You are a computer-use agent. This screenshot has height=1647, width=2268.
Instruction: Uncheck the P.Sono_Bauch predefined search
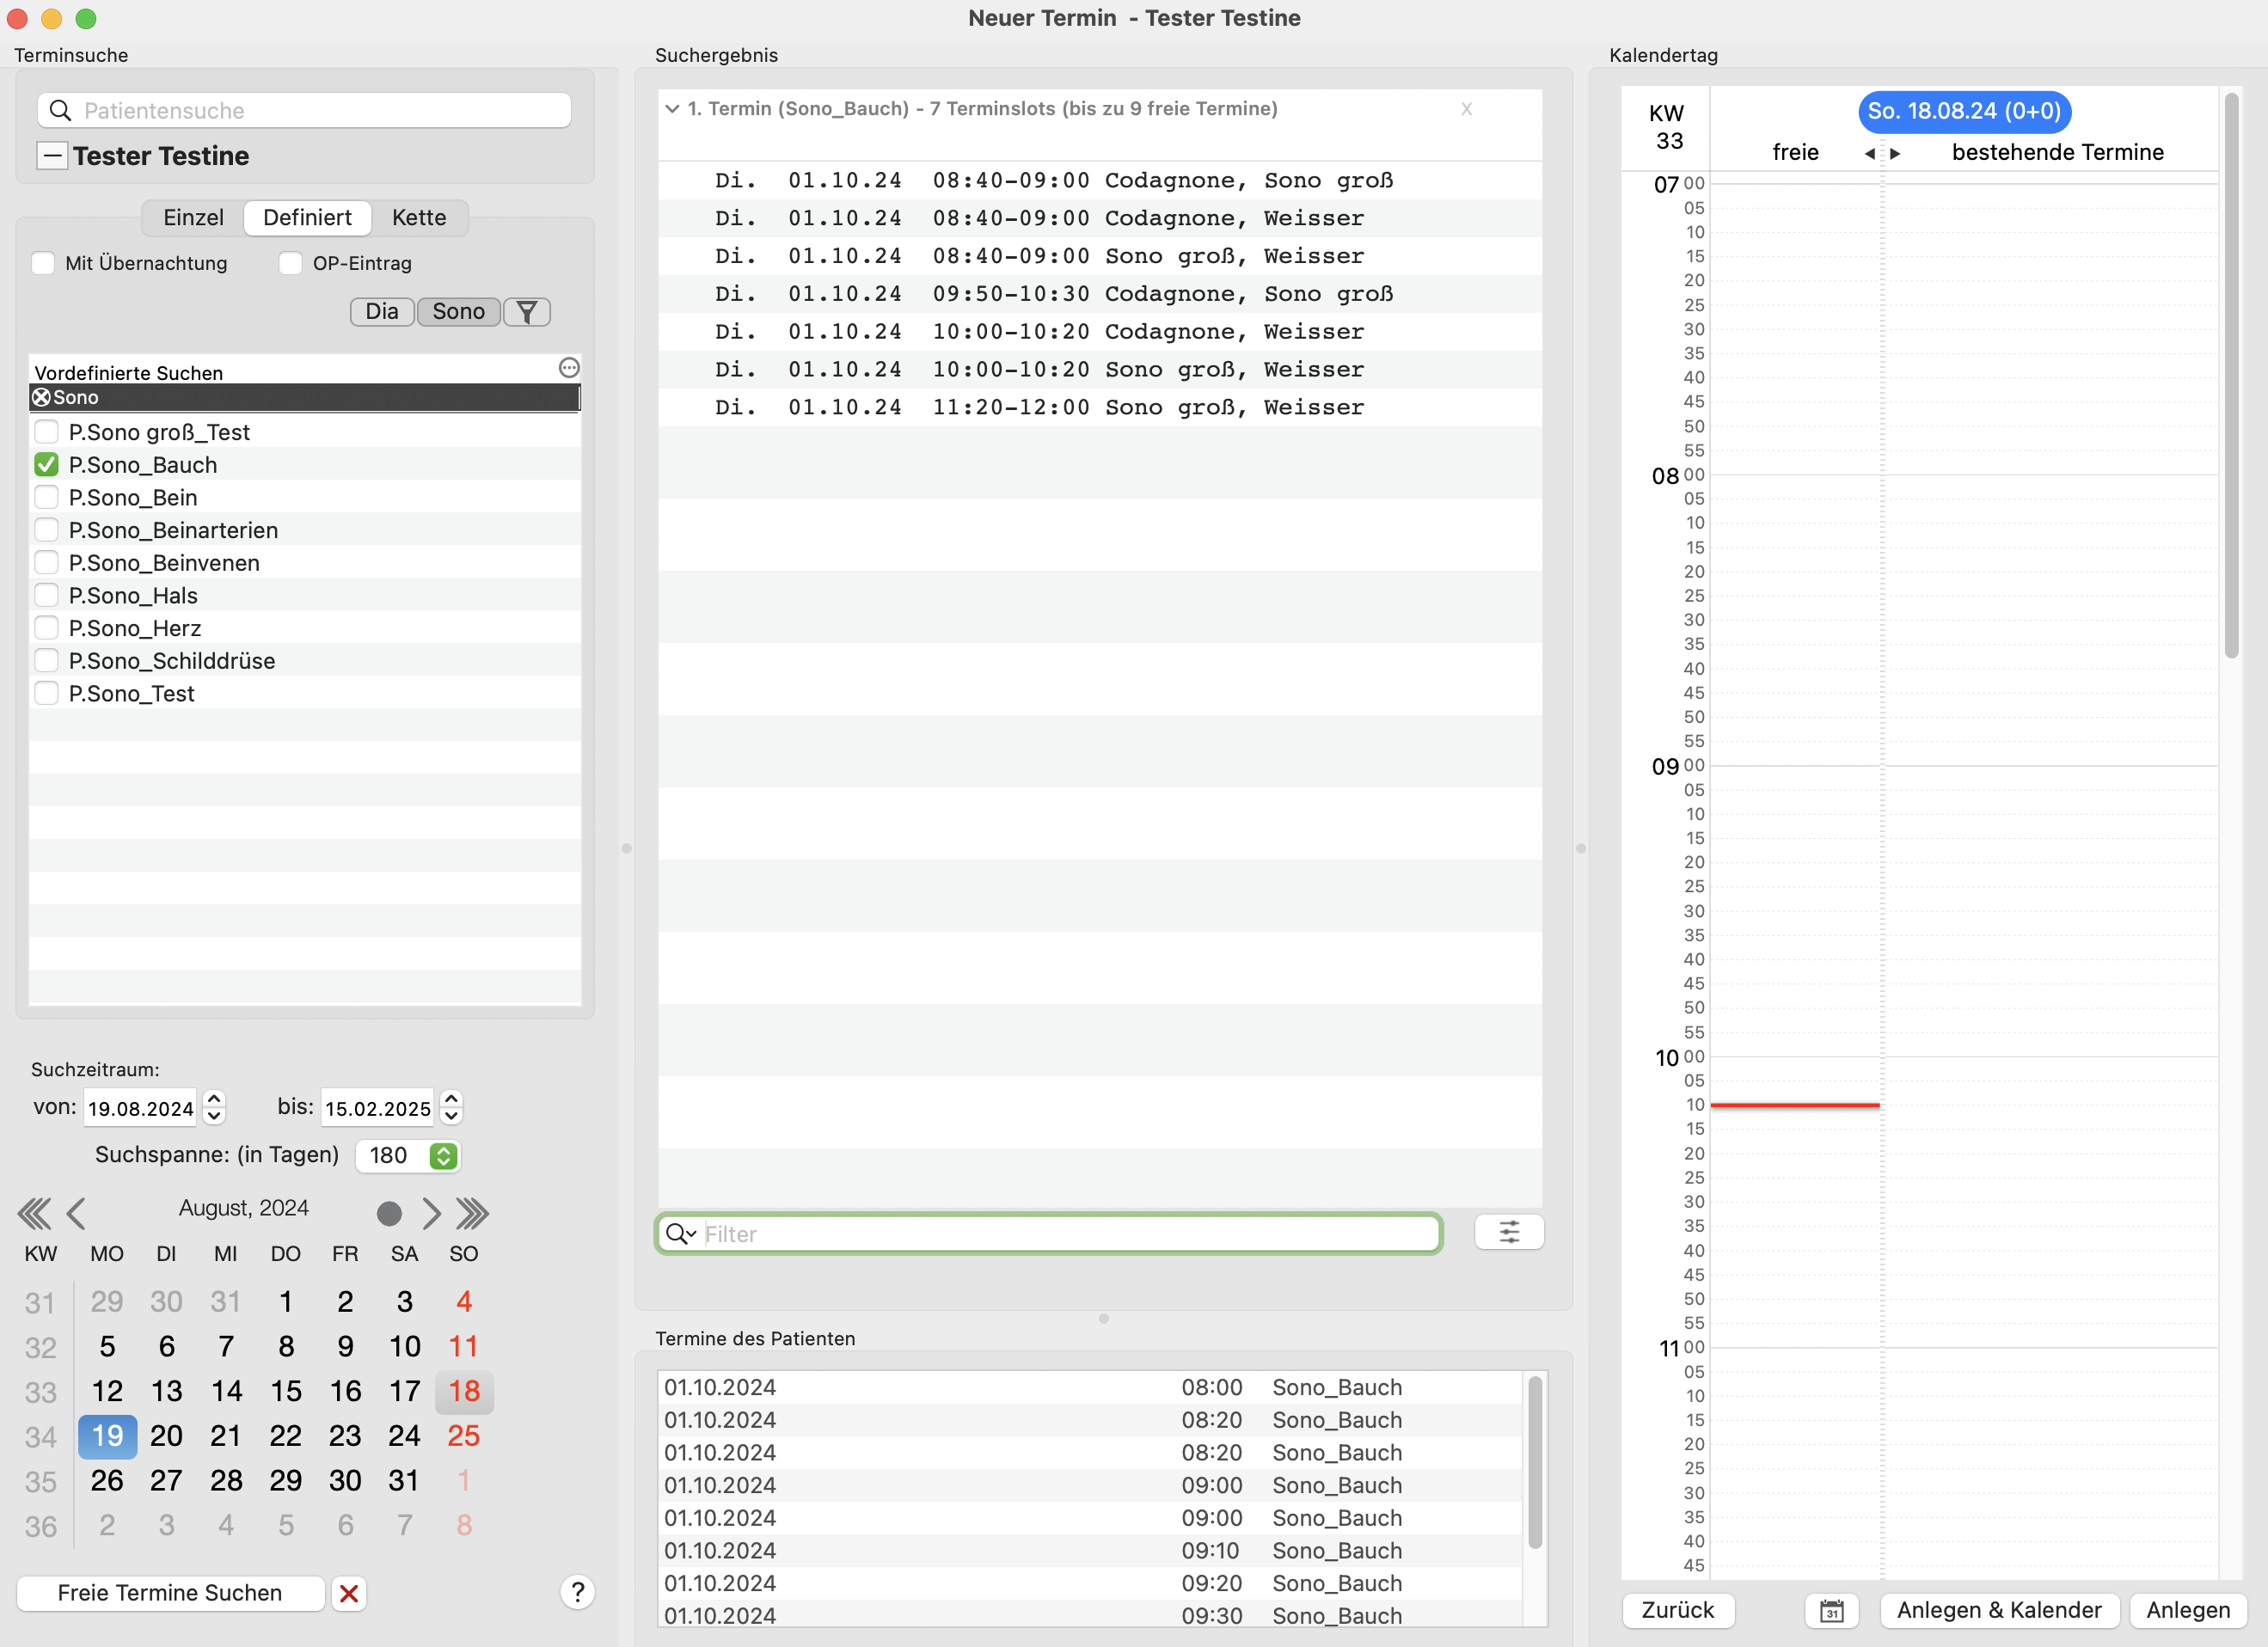point(46,465)
